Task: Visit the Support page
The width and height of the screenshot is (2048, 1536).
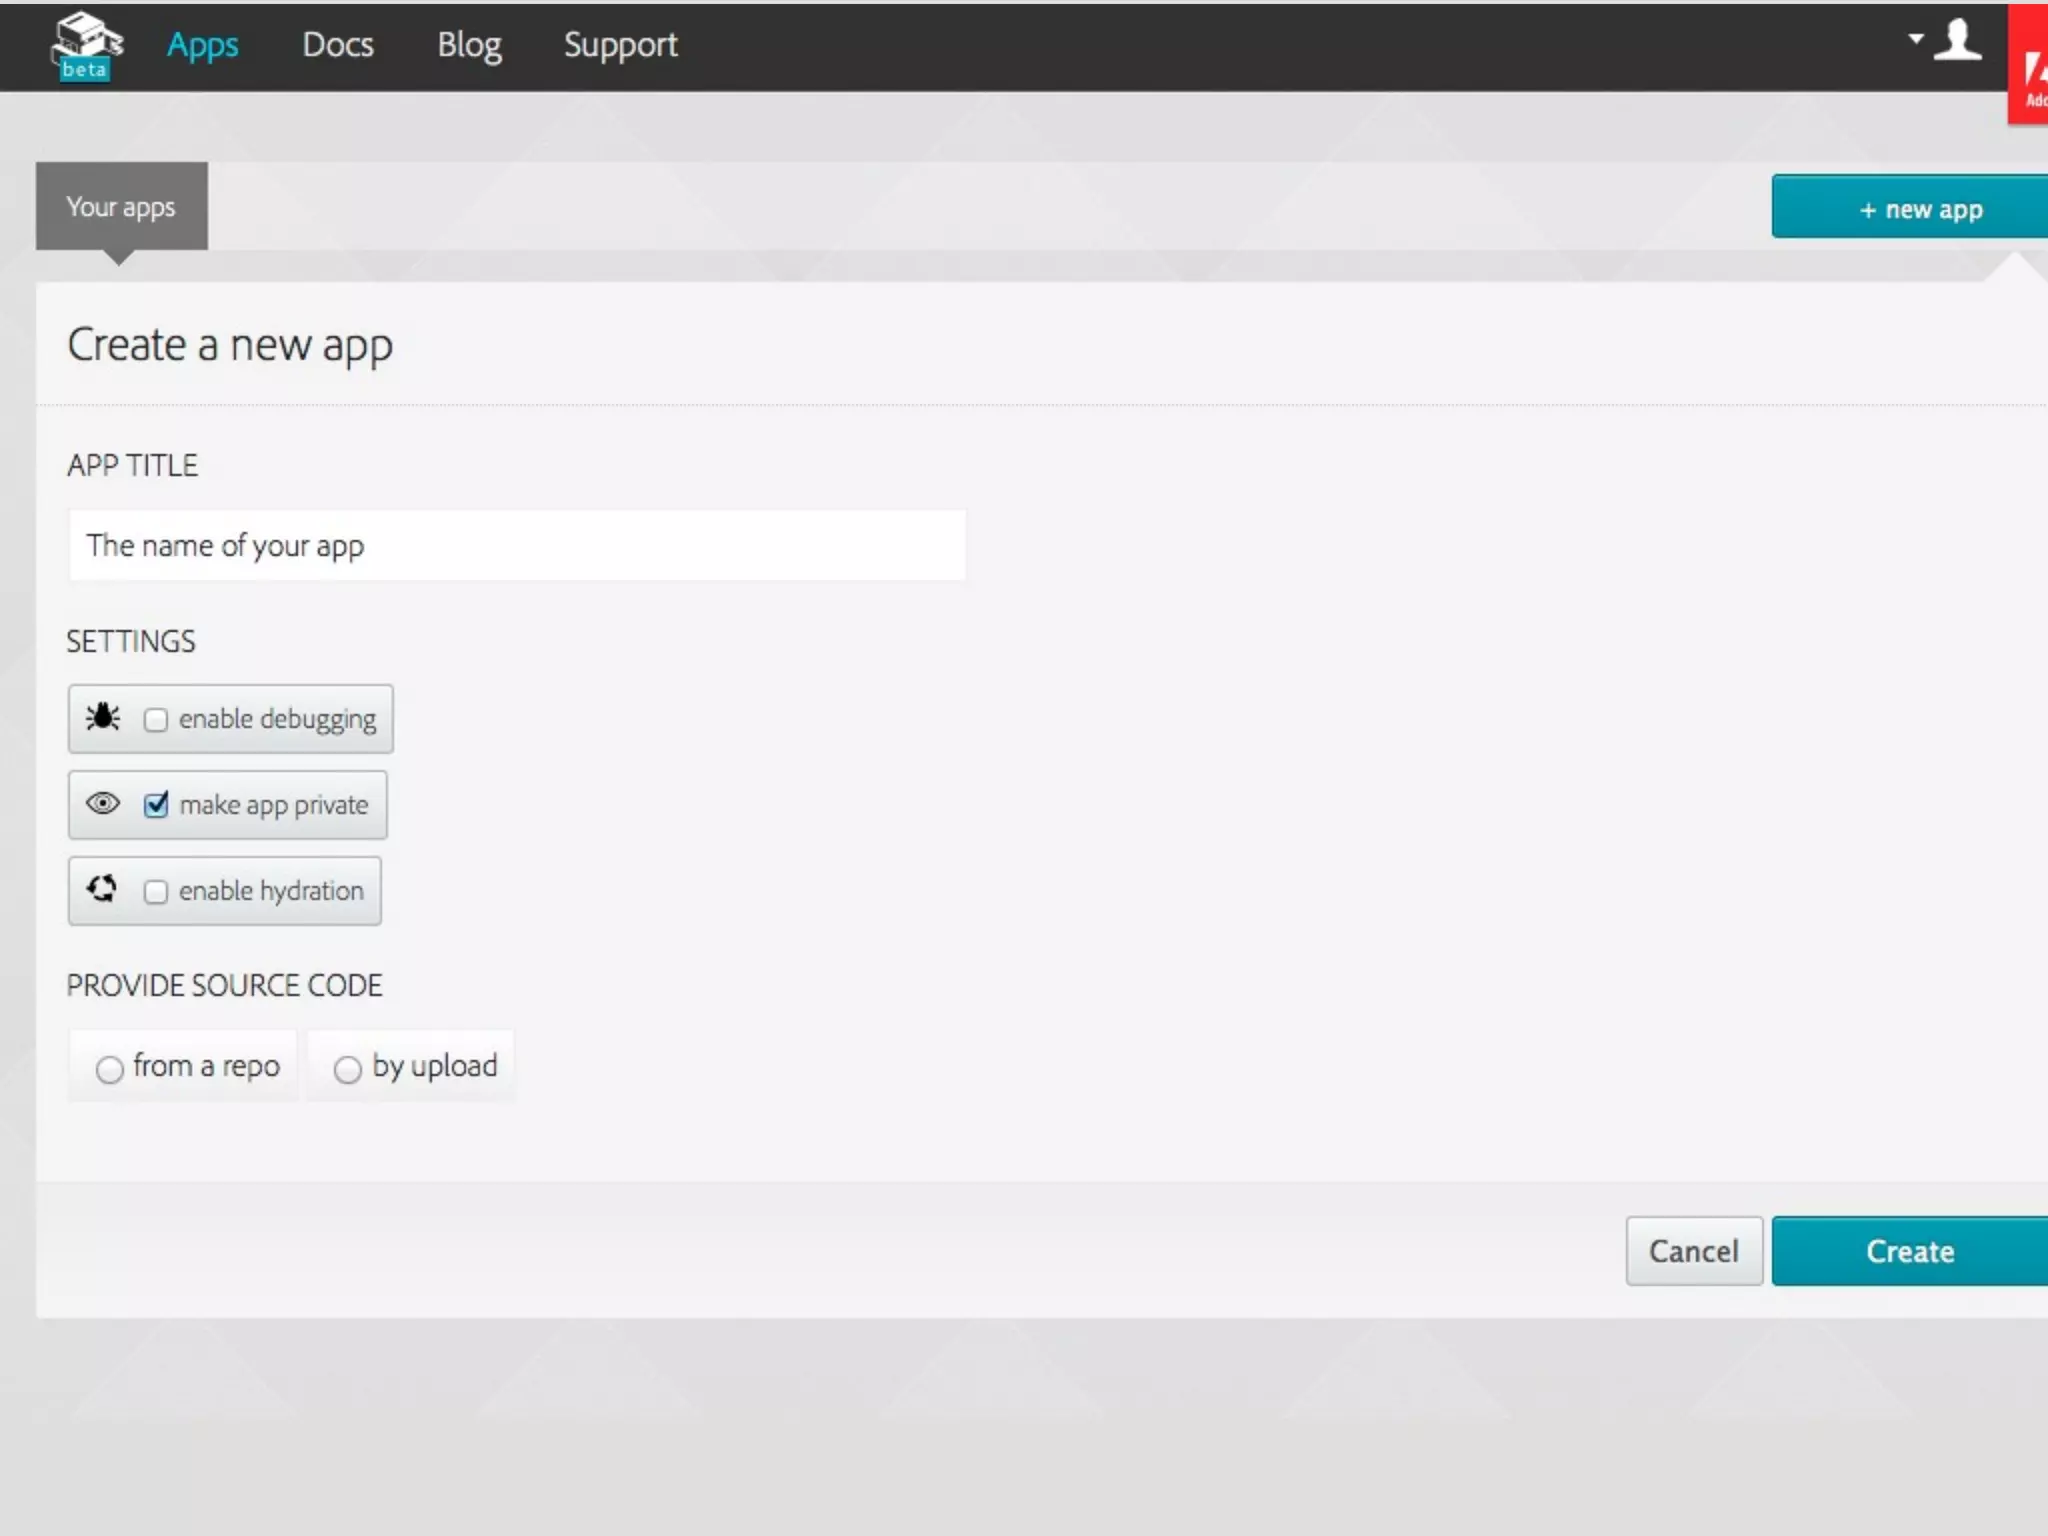Action: click(x=620, y=45)
